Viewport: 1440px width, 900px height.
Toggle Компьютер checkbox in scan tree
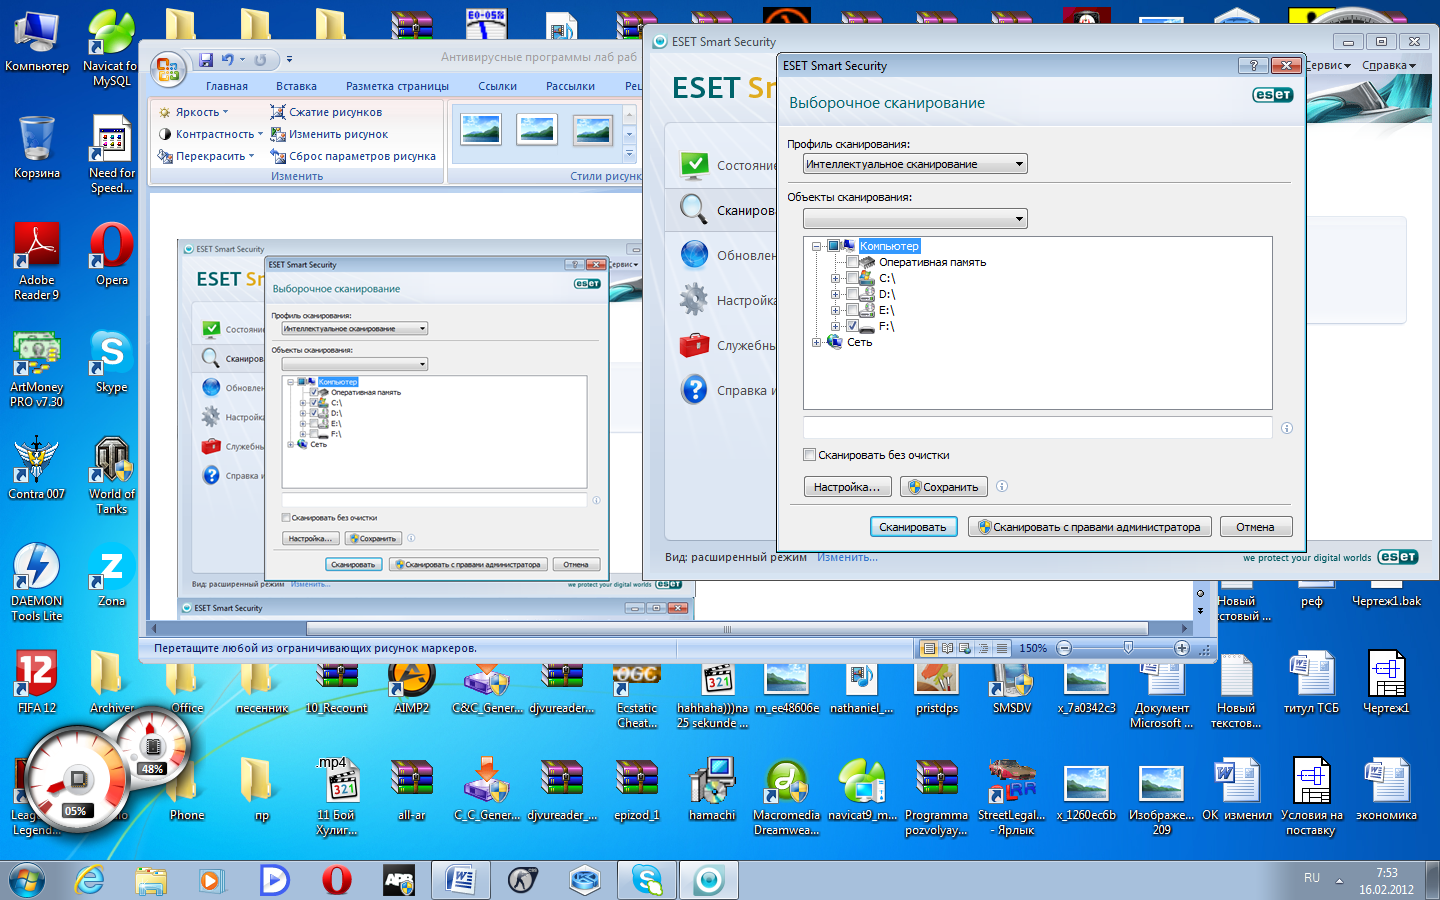click(833, 246)
